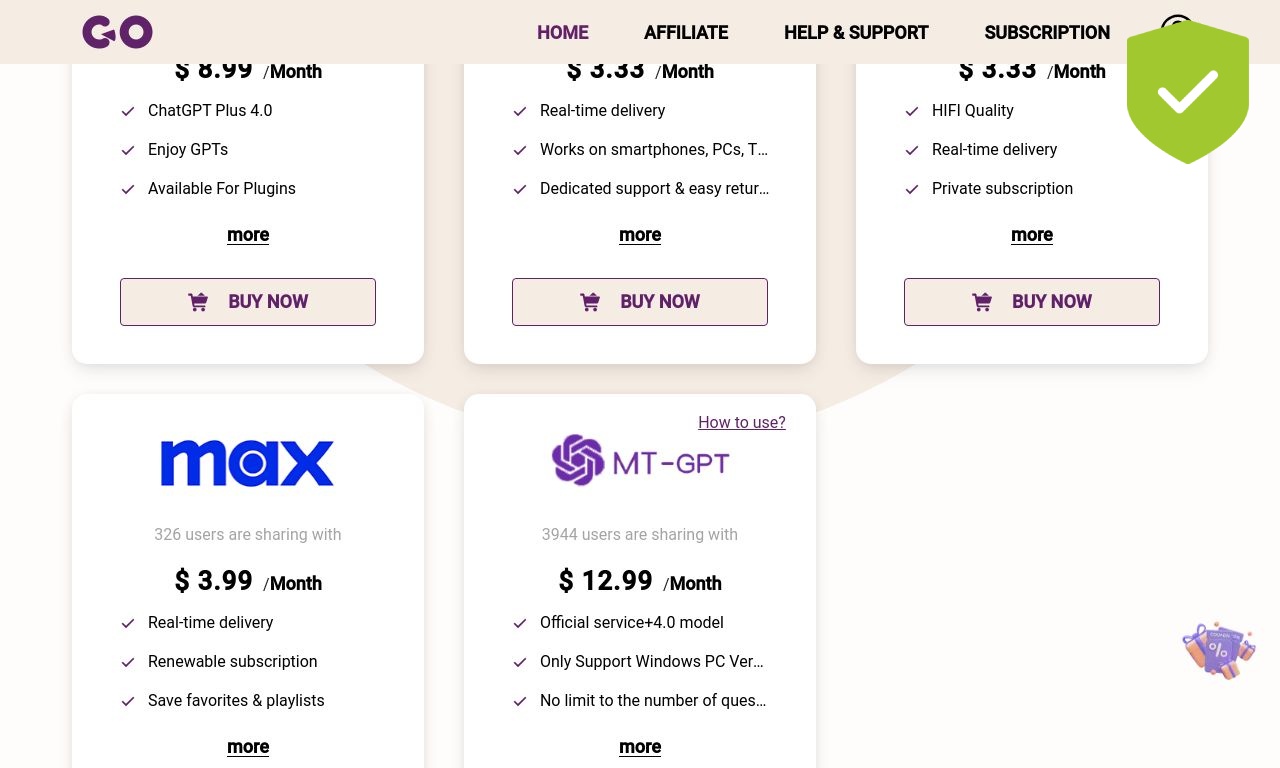Click checkmark beside Real-time delivery in Max card
Image resolution: width=1280 pixels, height=768 pixels.
128,623
